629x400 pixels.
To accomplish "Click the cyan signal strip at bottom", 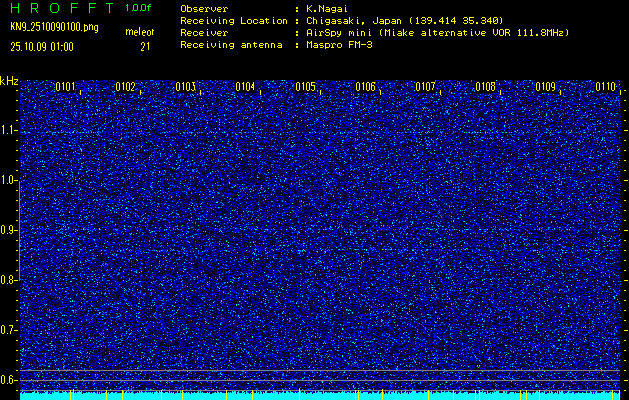I will click(x=320, y=395).
